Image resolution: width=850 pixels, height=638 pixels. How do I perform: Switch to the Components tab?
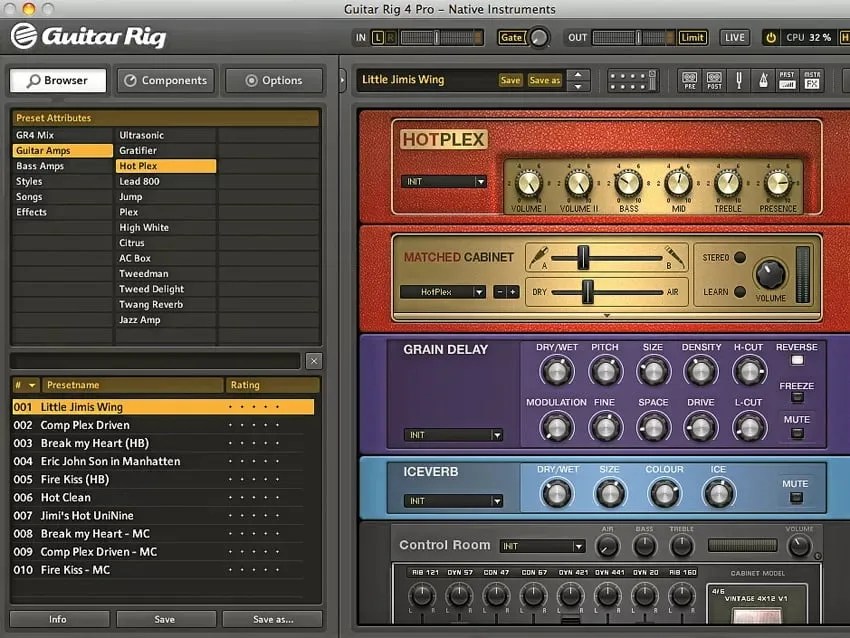point(165,80)
